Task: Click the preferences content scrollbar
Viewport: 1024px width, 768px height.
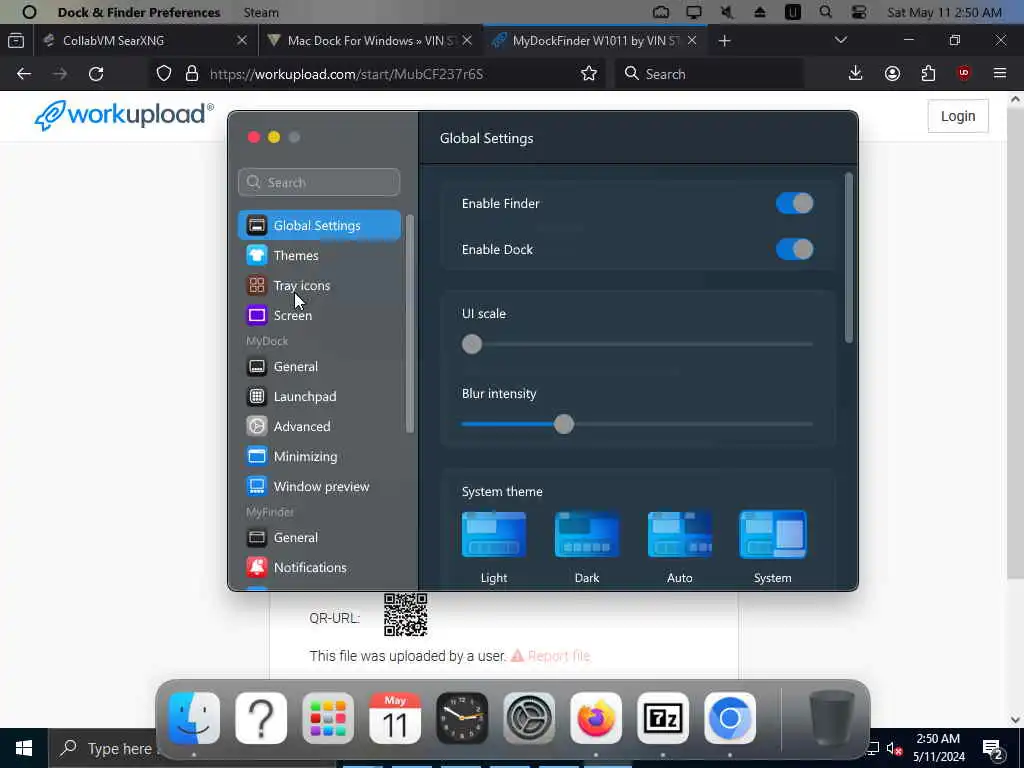Action: point(848,257)
